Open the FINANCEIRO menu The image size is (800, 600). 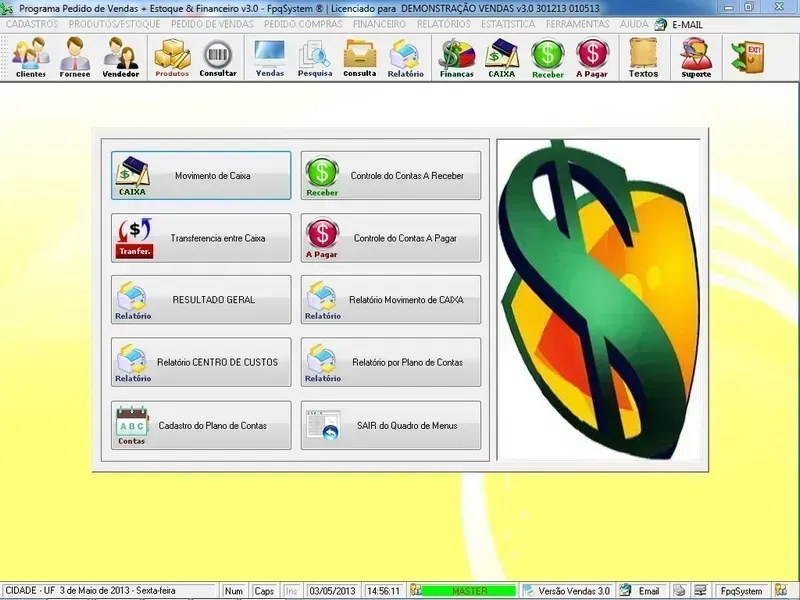pyautogui.click(x=379, y=23)
